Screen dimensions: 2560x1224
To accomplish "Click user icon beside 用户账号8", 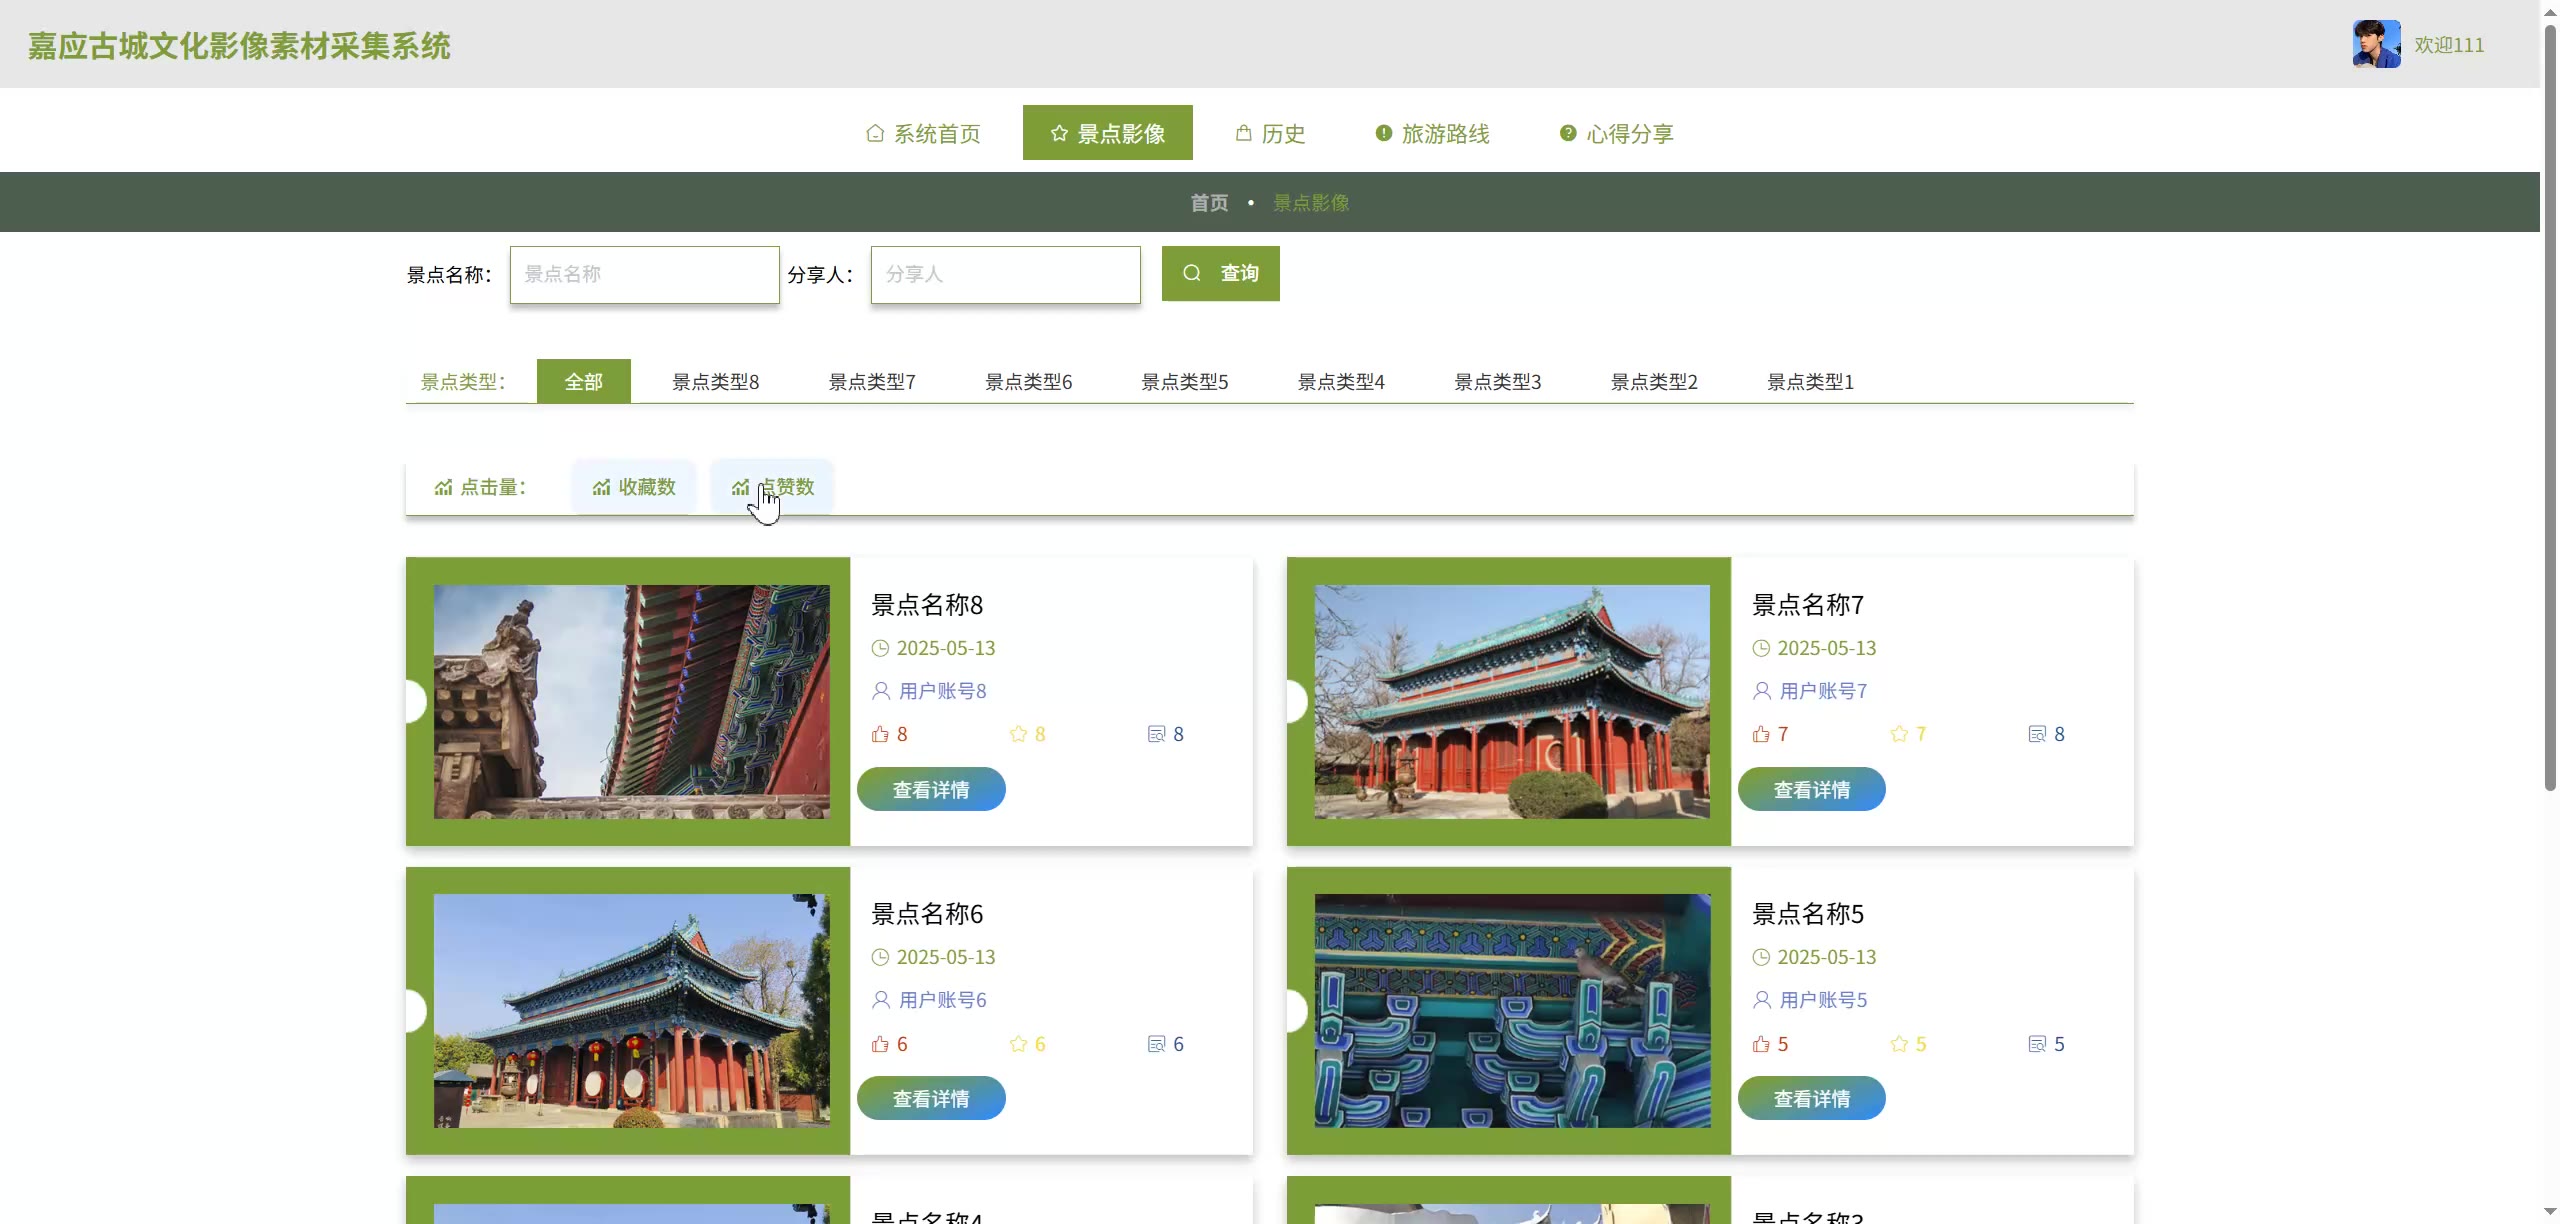I will [881, 691].
